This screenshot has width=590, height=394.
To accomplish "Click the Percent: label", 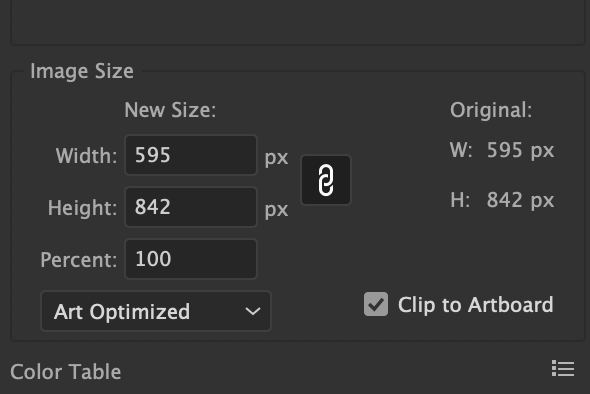I will 79,260.
